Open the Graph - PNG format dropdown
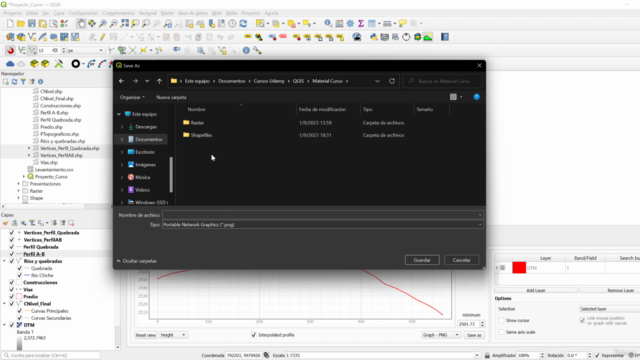 pos(441,335)
